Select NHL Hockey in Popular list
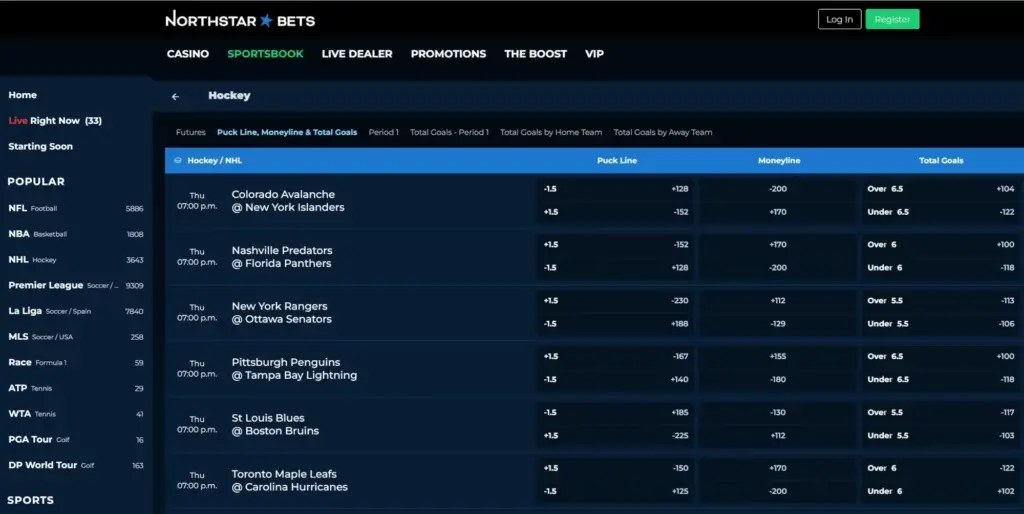 pyautogui.click(x=76, y=259)
